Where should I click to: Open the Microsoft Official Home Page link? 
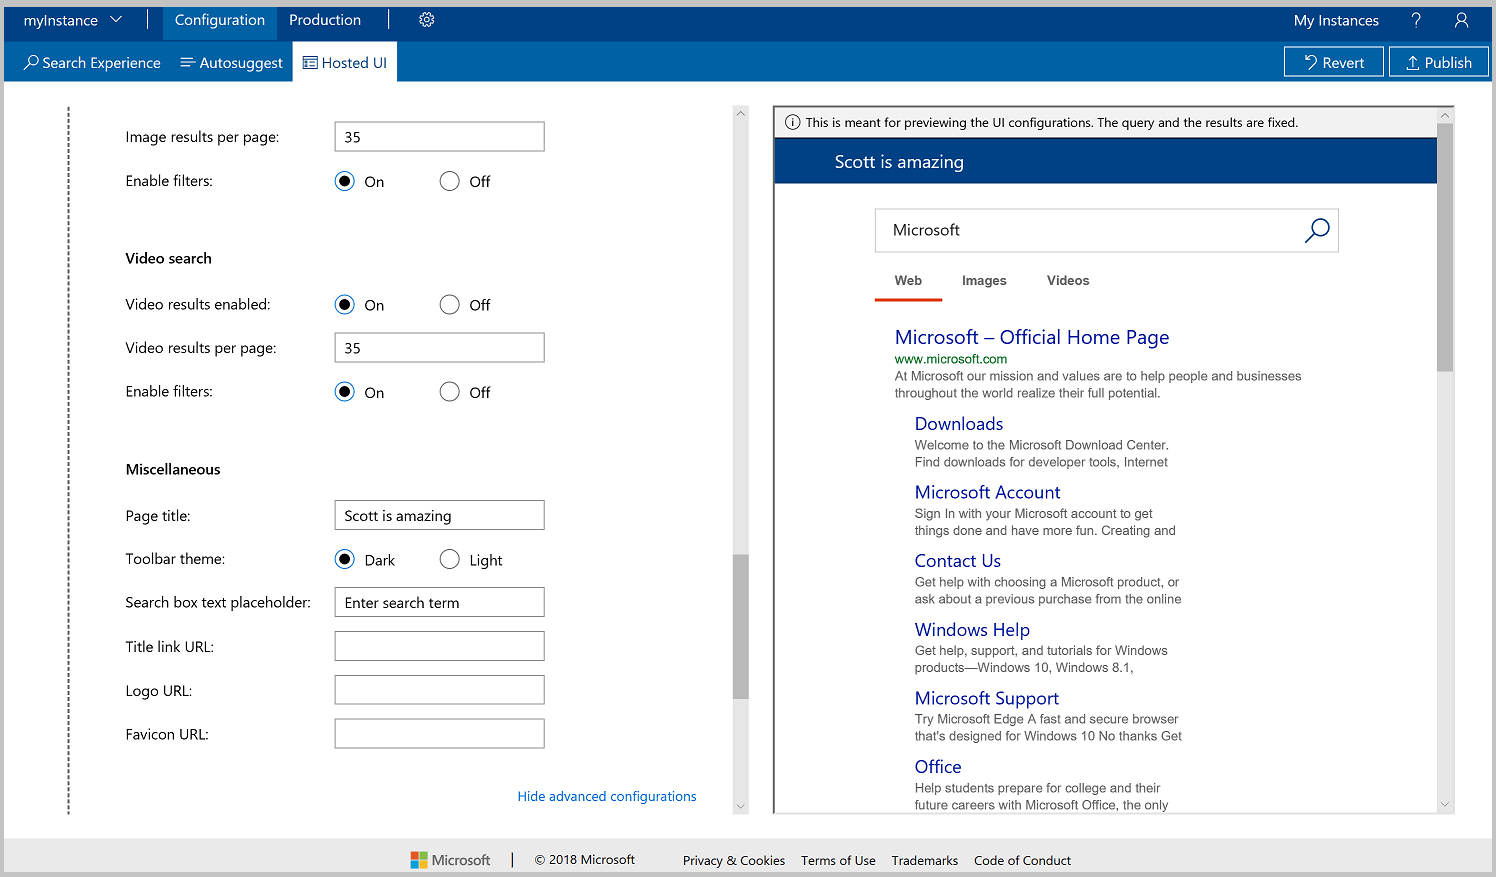point(1031,337)
